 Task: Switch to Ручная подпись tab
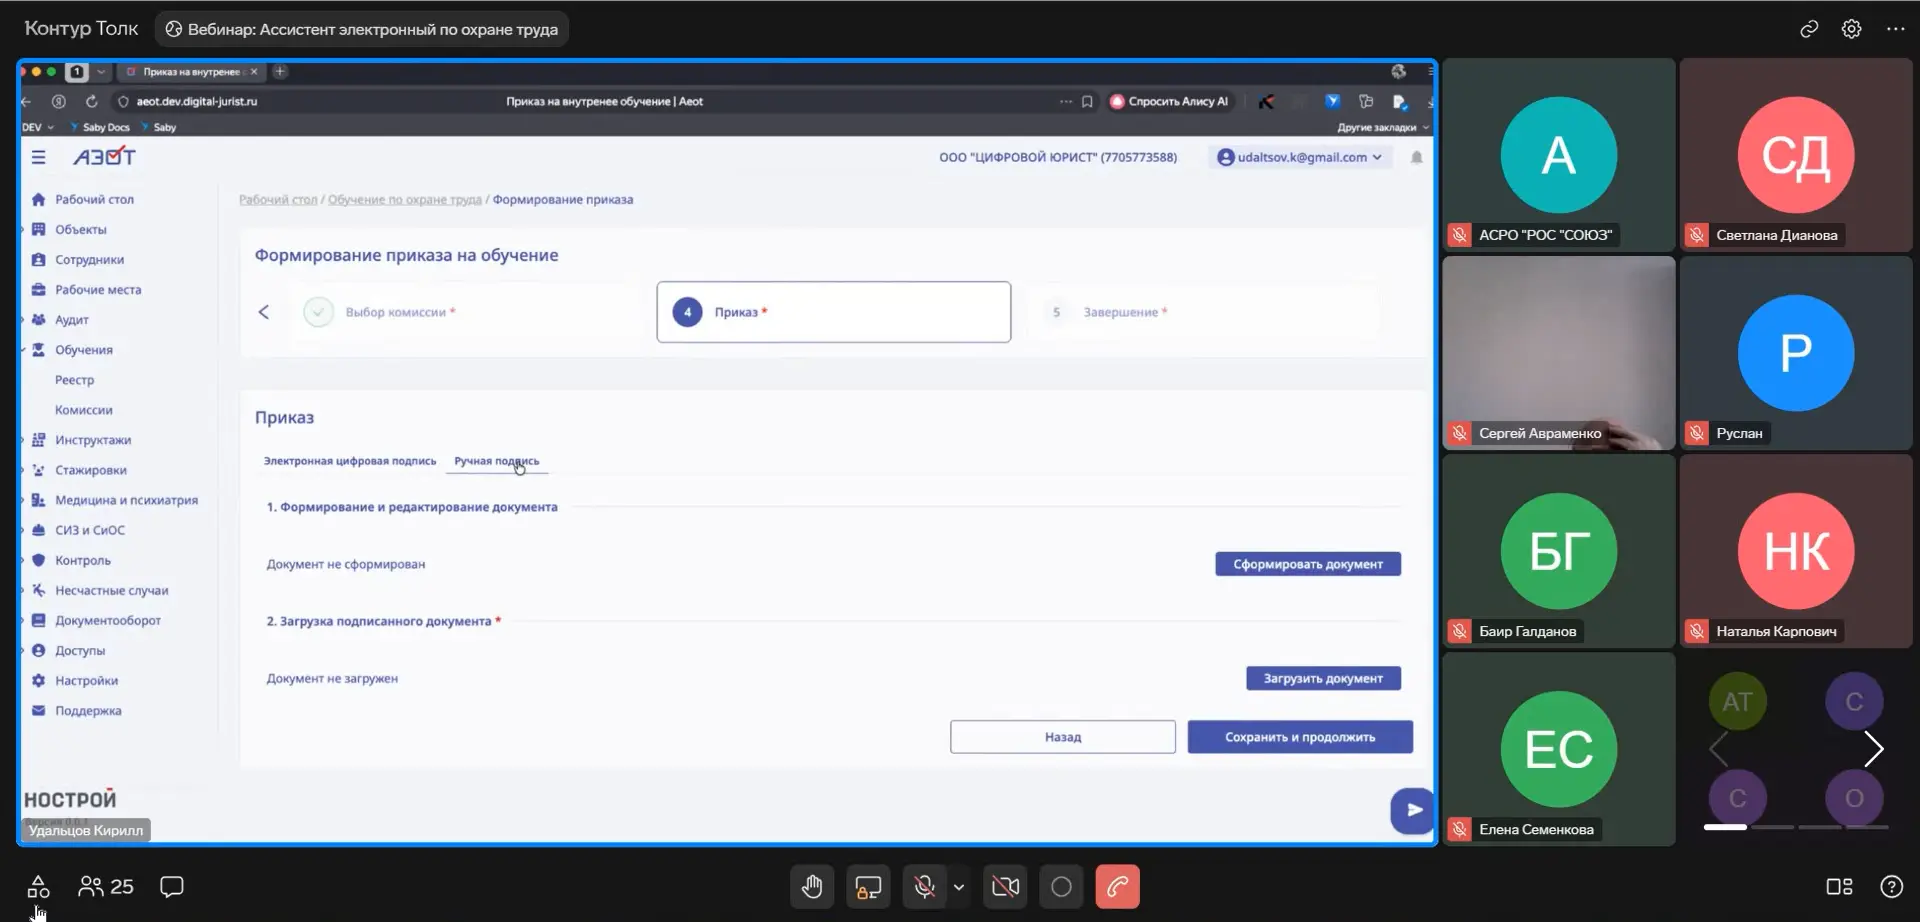496,461
